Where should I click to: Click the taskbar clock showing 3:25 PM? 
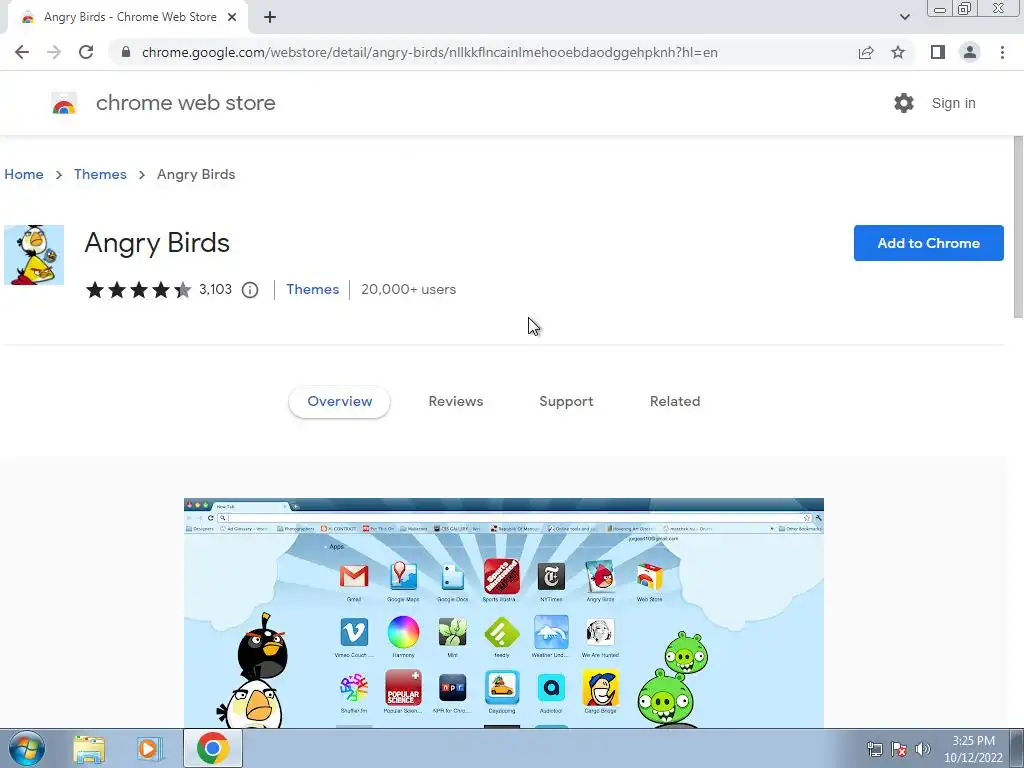click(973, 749)
